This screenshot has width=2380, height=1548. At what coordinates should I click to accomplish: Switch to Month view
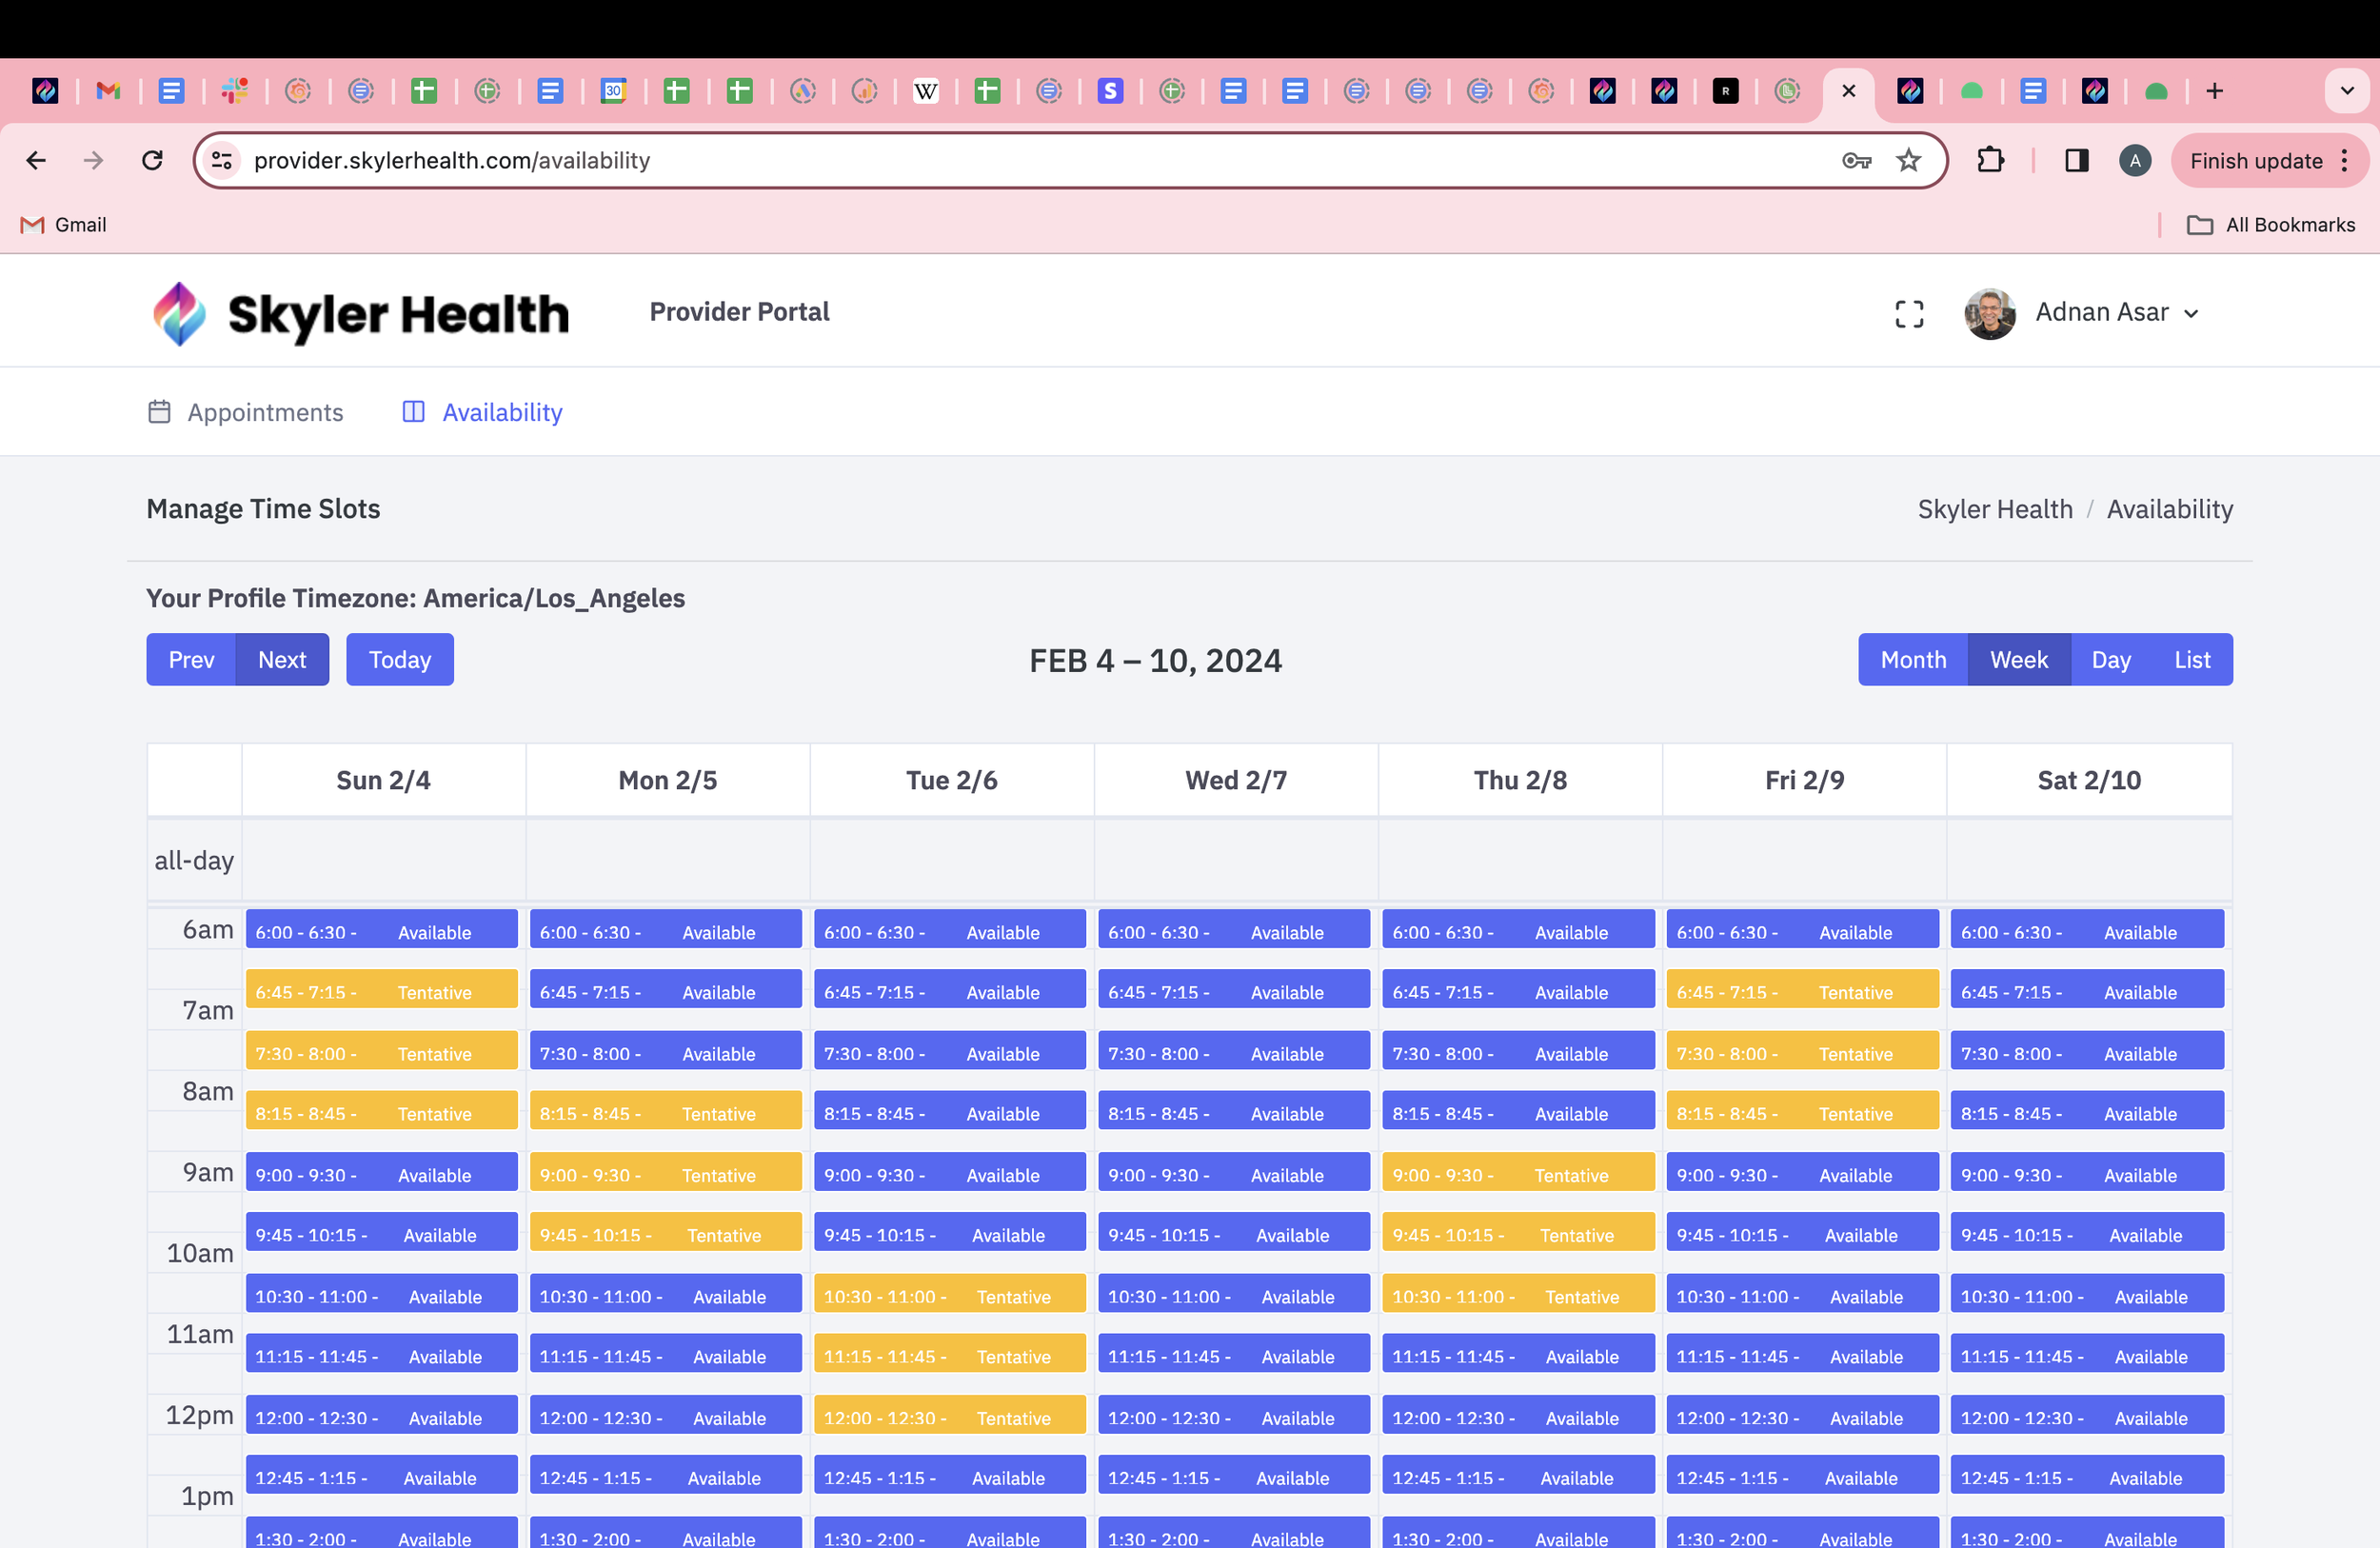(x=1912, y=659)
